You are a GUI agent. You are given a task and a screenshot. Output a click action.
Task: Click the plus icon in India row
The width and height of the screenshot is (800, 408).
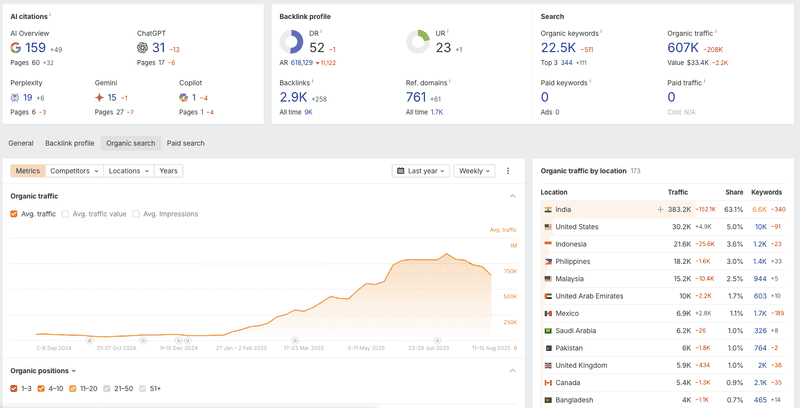(x=660, y=210)
